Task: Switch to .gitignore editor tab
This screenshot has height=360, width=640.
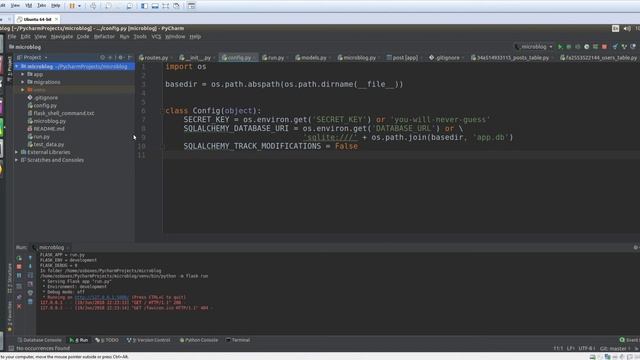Action: point(444,58)
